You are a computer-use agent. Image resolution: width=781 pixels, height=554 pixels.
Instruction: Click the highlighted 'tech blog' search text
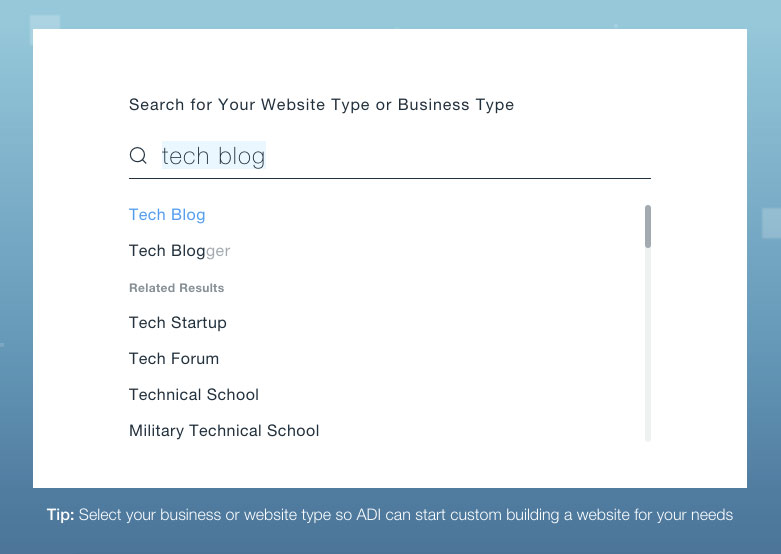point(214,155)
